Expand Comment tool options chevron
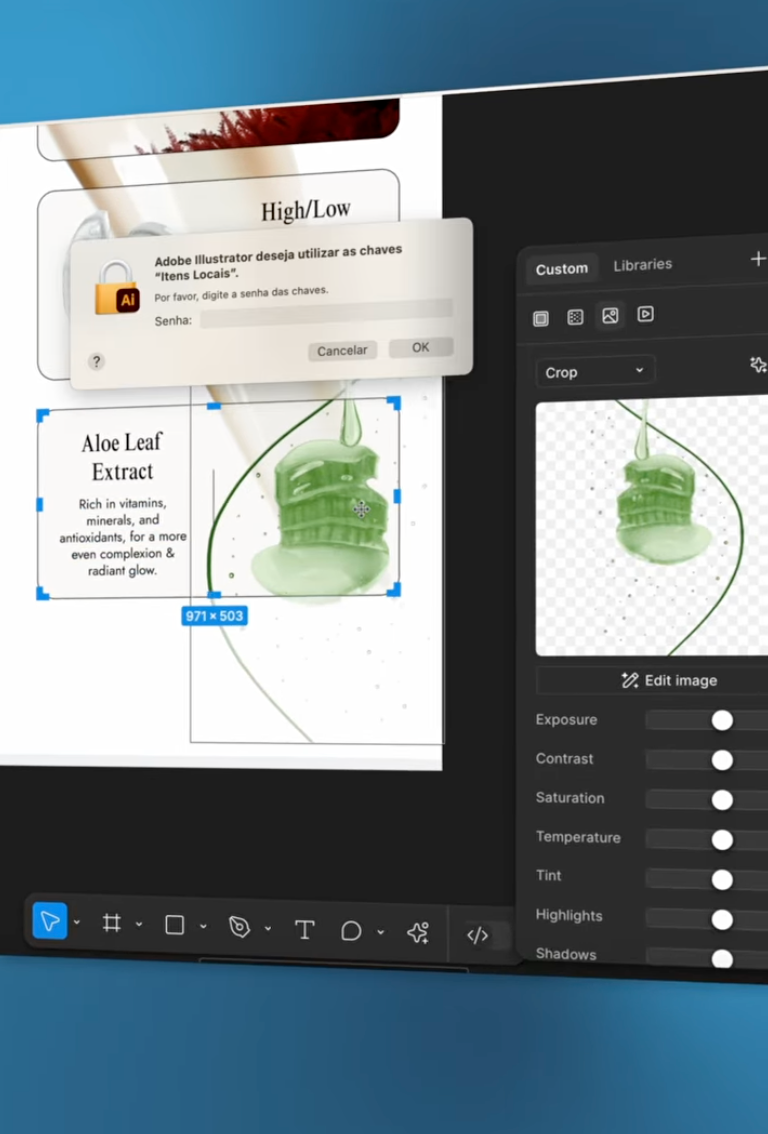Screen dimensions: 768x1134 click(380, 933)
